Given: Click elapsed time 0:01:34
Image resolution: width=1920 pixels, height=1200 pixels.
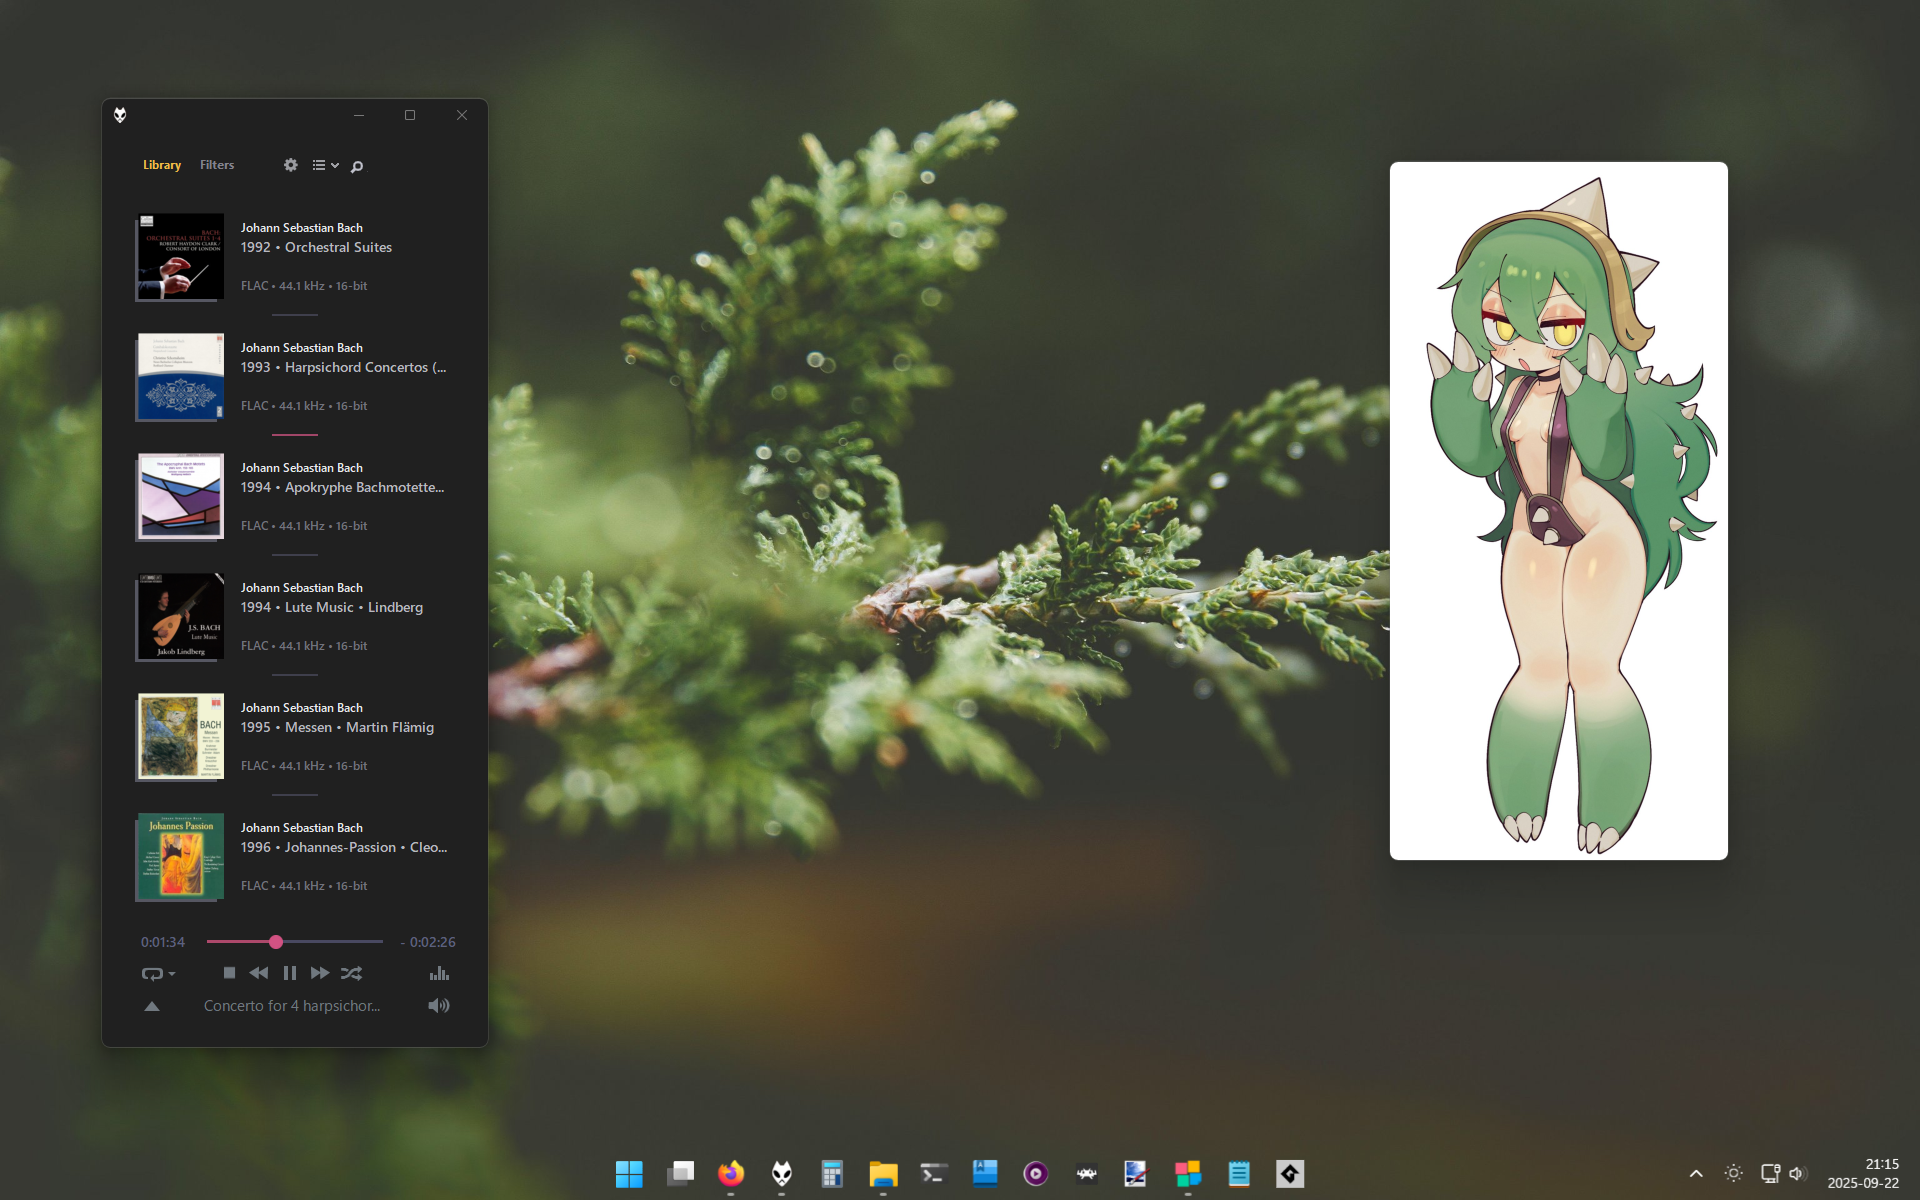Looking at the screenshot, I should (x=163, y=942).
